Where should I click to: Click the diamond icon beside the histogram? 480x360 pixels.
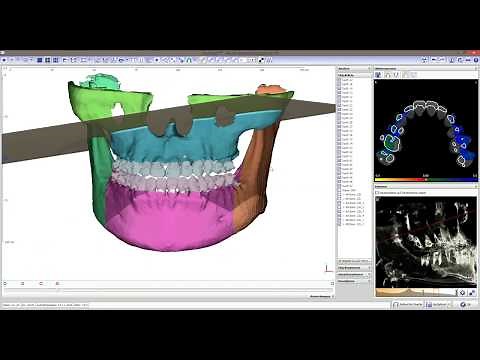pos(463,293)
